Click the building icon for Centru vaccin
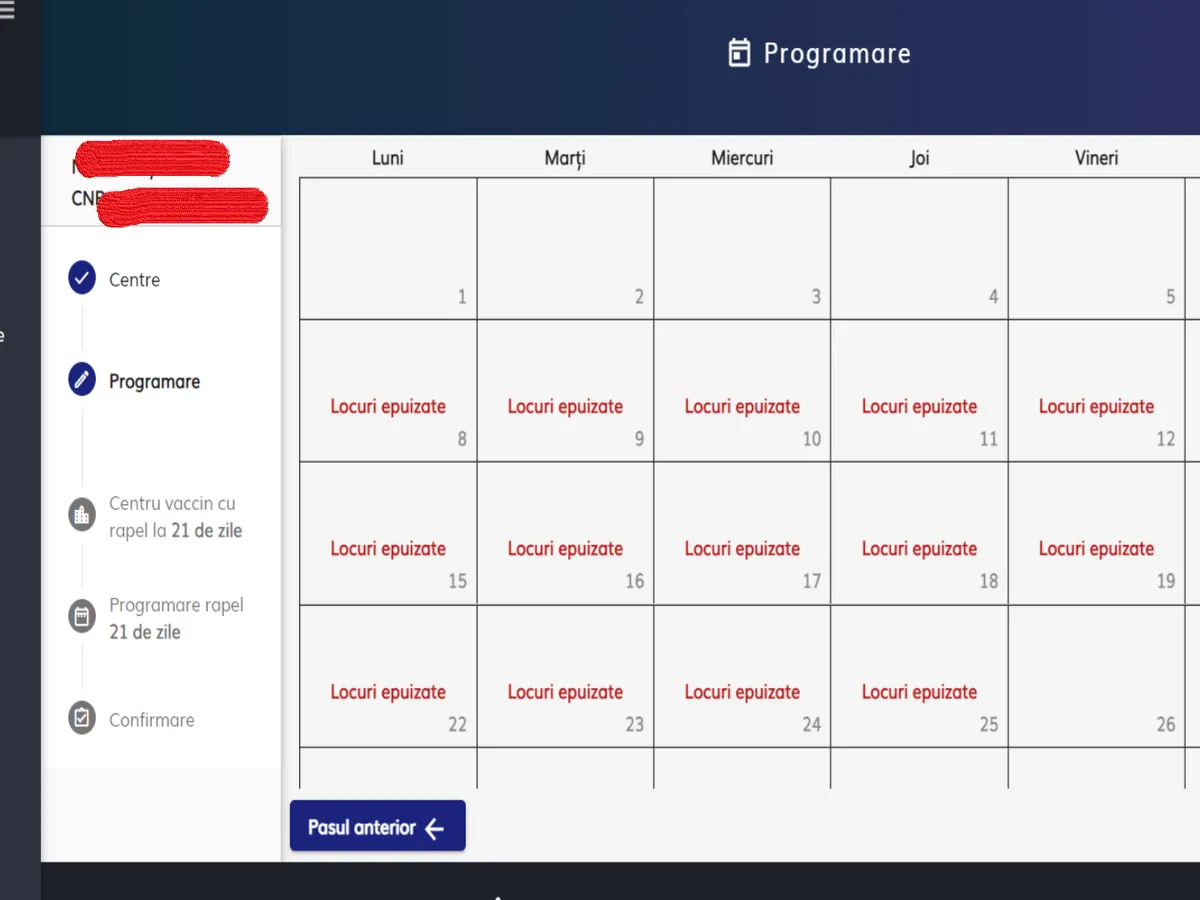 coord(82,515)
